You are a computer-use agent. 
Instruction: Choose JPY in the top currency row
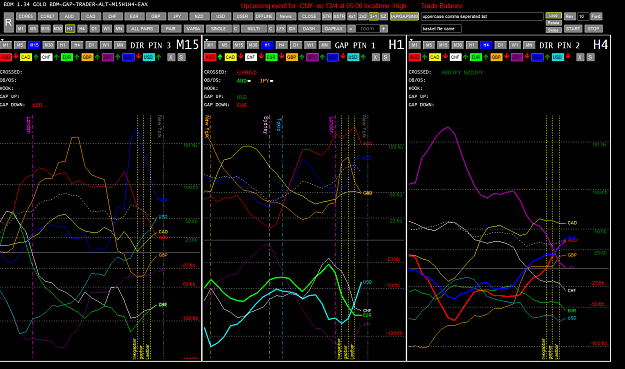click(x=177, y=16)
